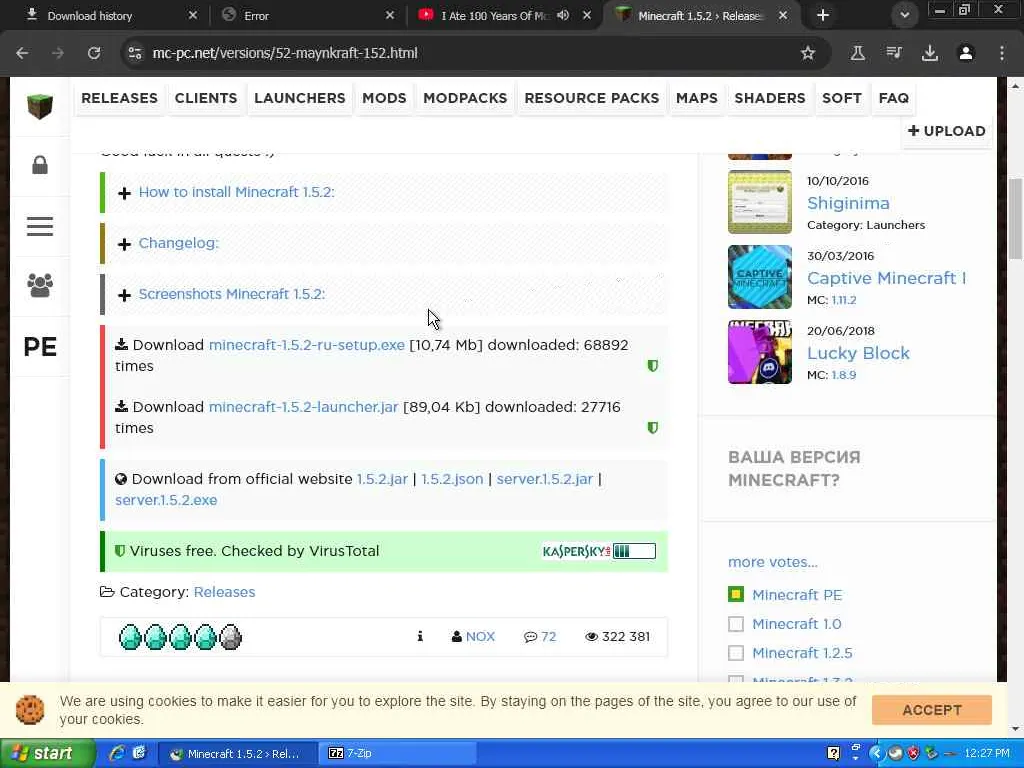Expand Screenshots Minecraft 1.5.2 section
Screen dimensions: 1024x768
point(232,294)
